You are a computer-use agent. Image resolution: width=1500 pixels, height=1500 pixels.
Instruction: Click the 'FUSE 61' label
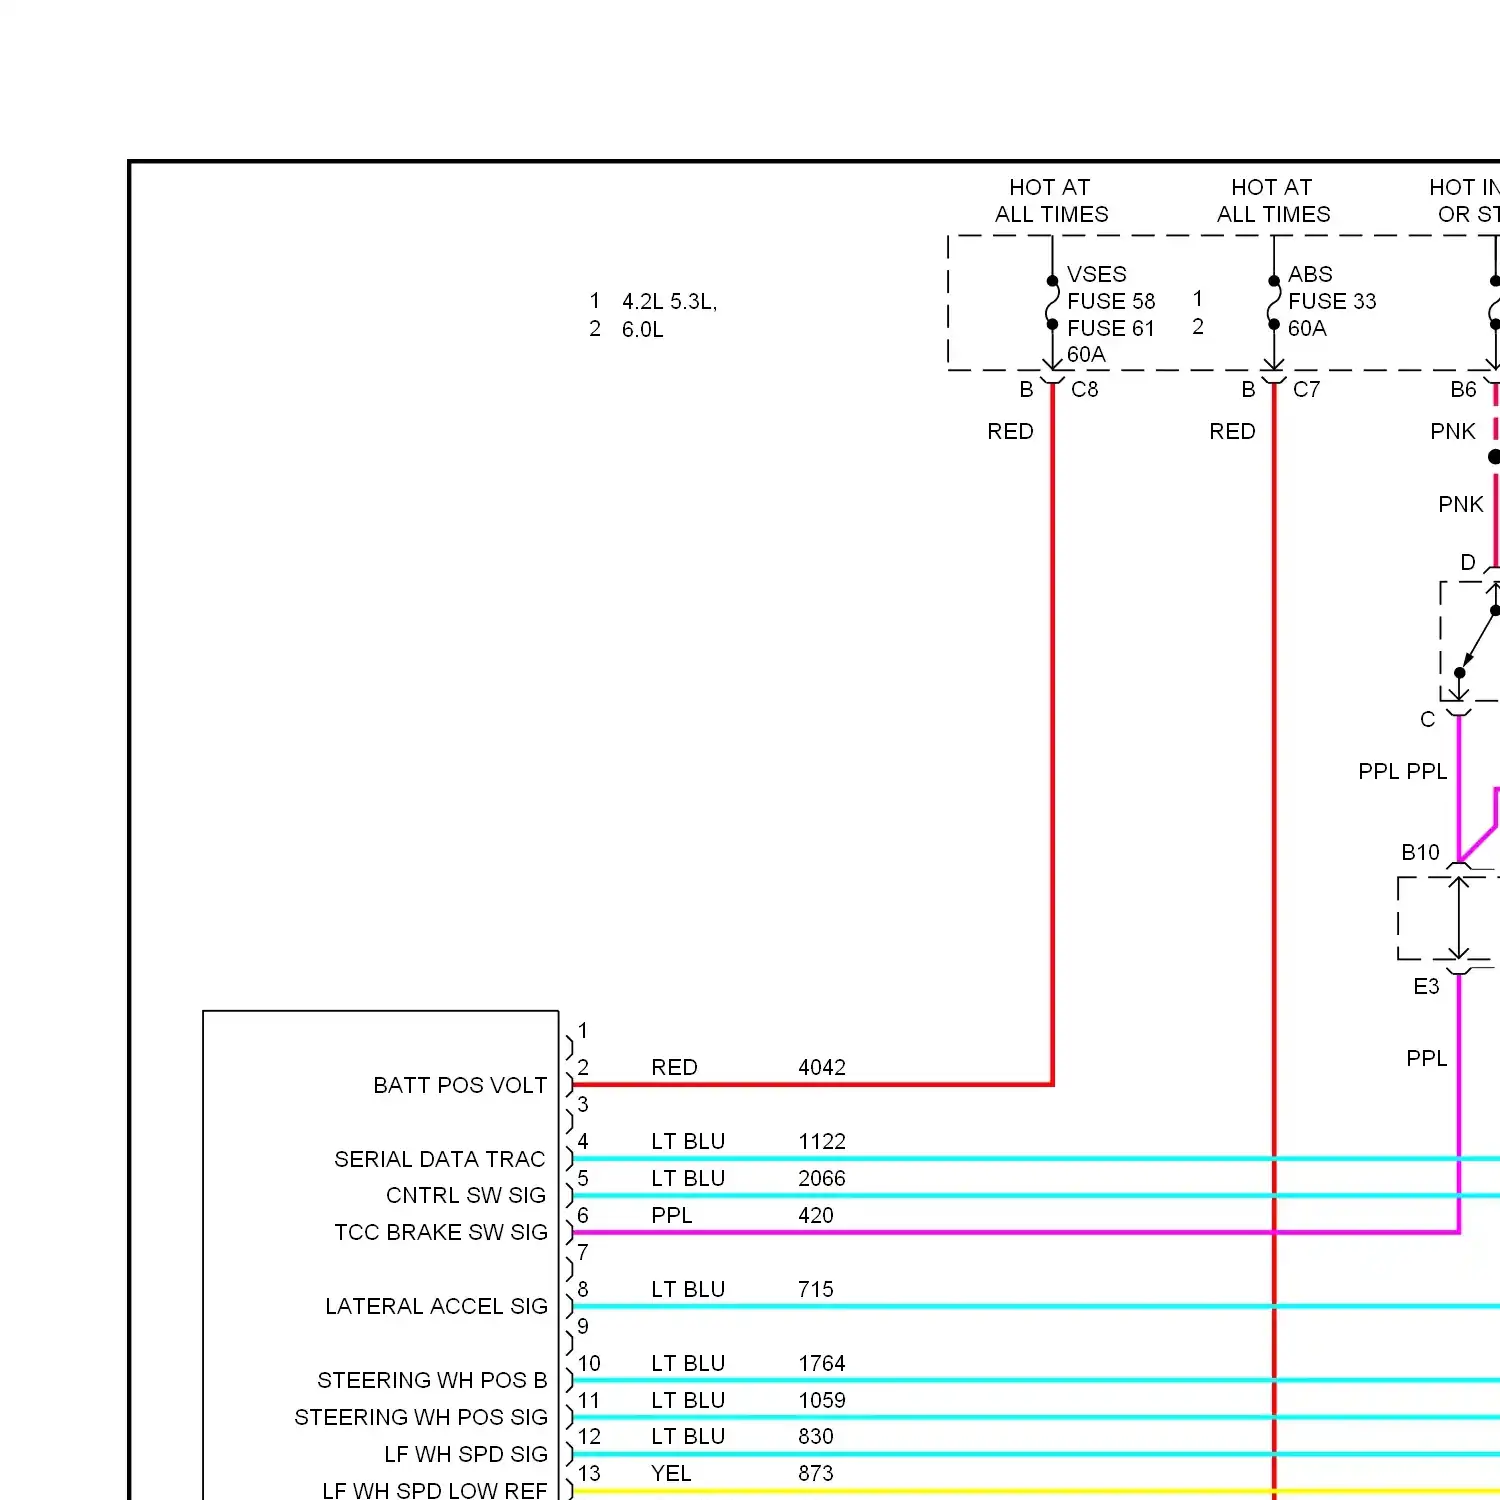(1111, 329)
